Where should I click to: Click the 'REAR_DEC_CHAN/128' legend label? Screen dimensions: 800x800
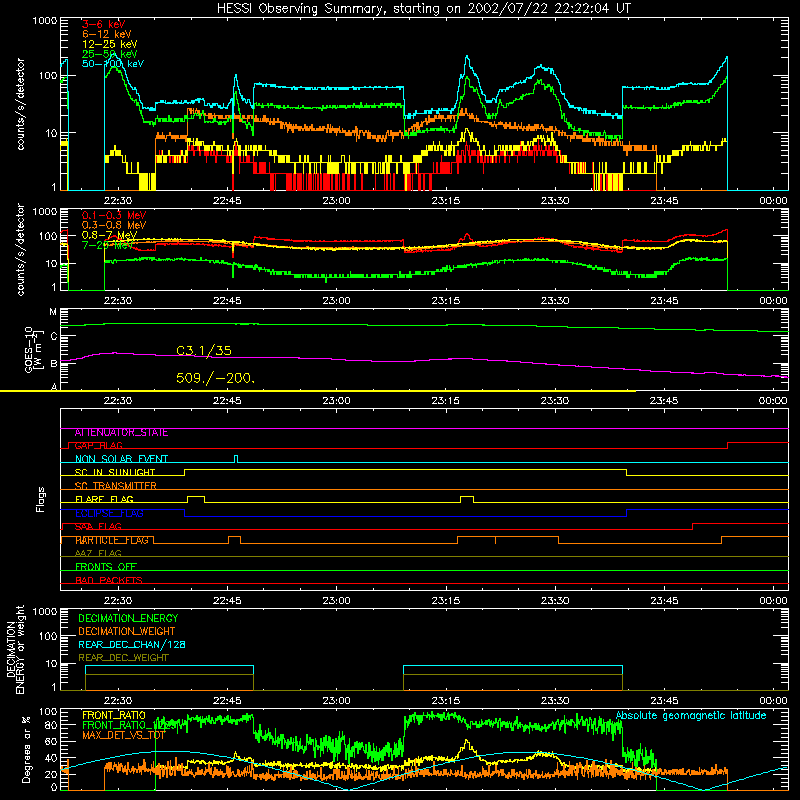point(132,644)
